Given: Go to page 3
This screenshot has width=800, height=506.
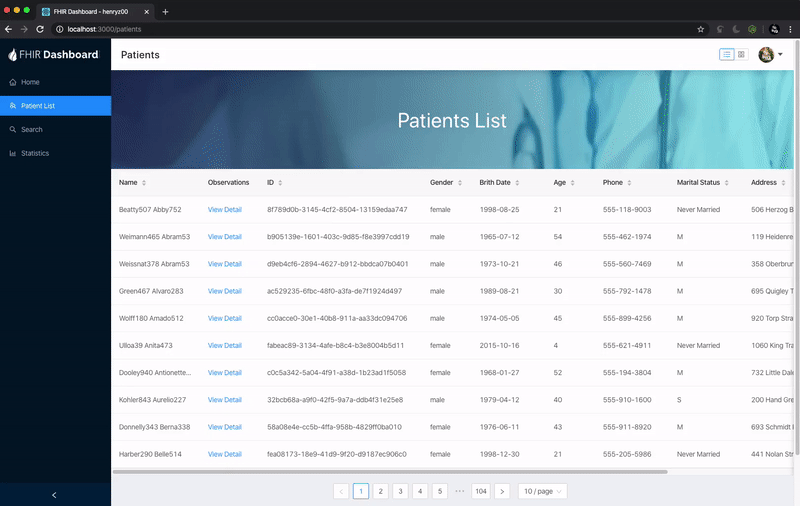Looking at the screenshot, I should click(x=401, y=491).
